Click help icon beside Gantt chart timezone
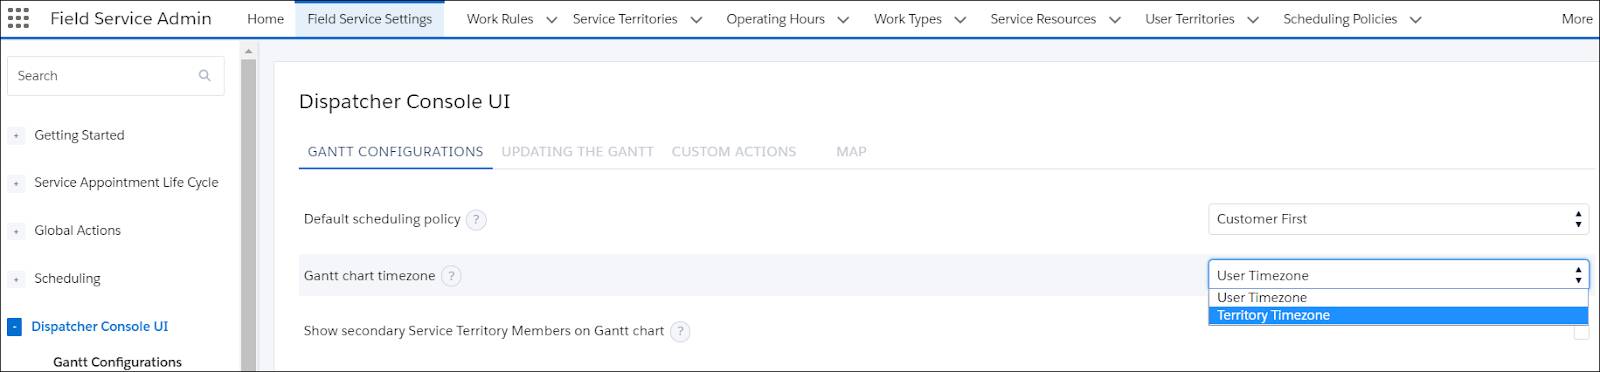This screenshot has width=1600, height=372. (x=451, y=276)
